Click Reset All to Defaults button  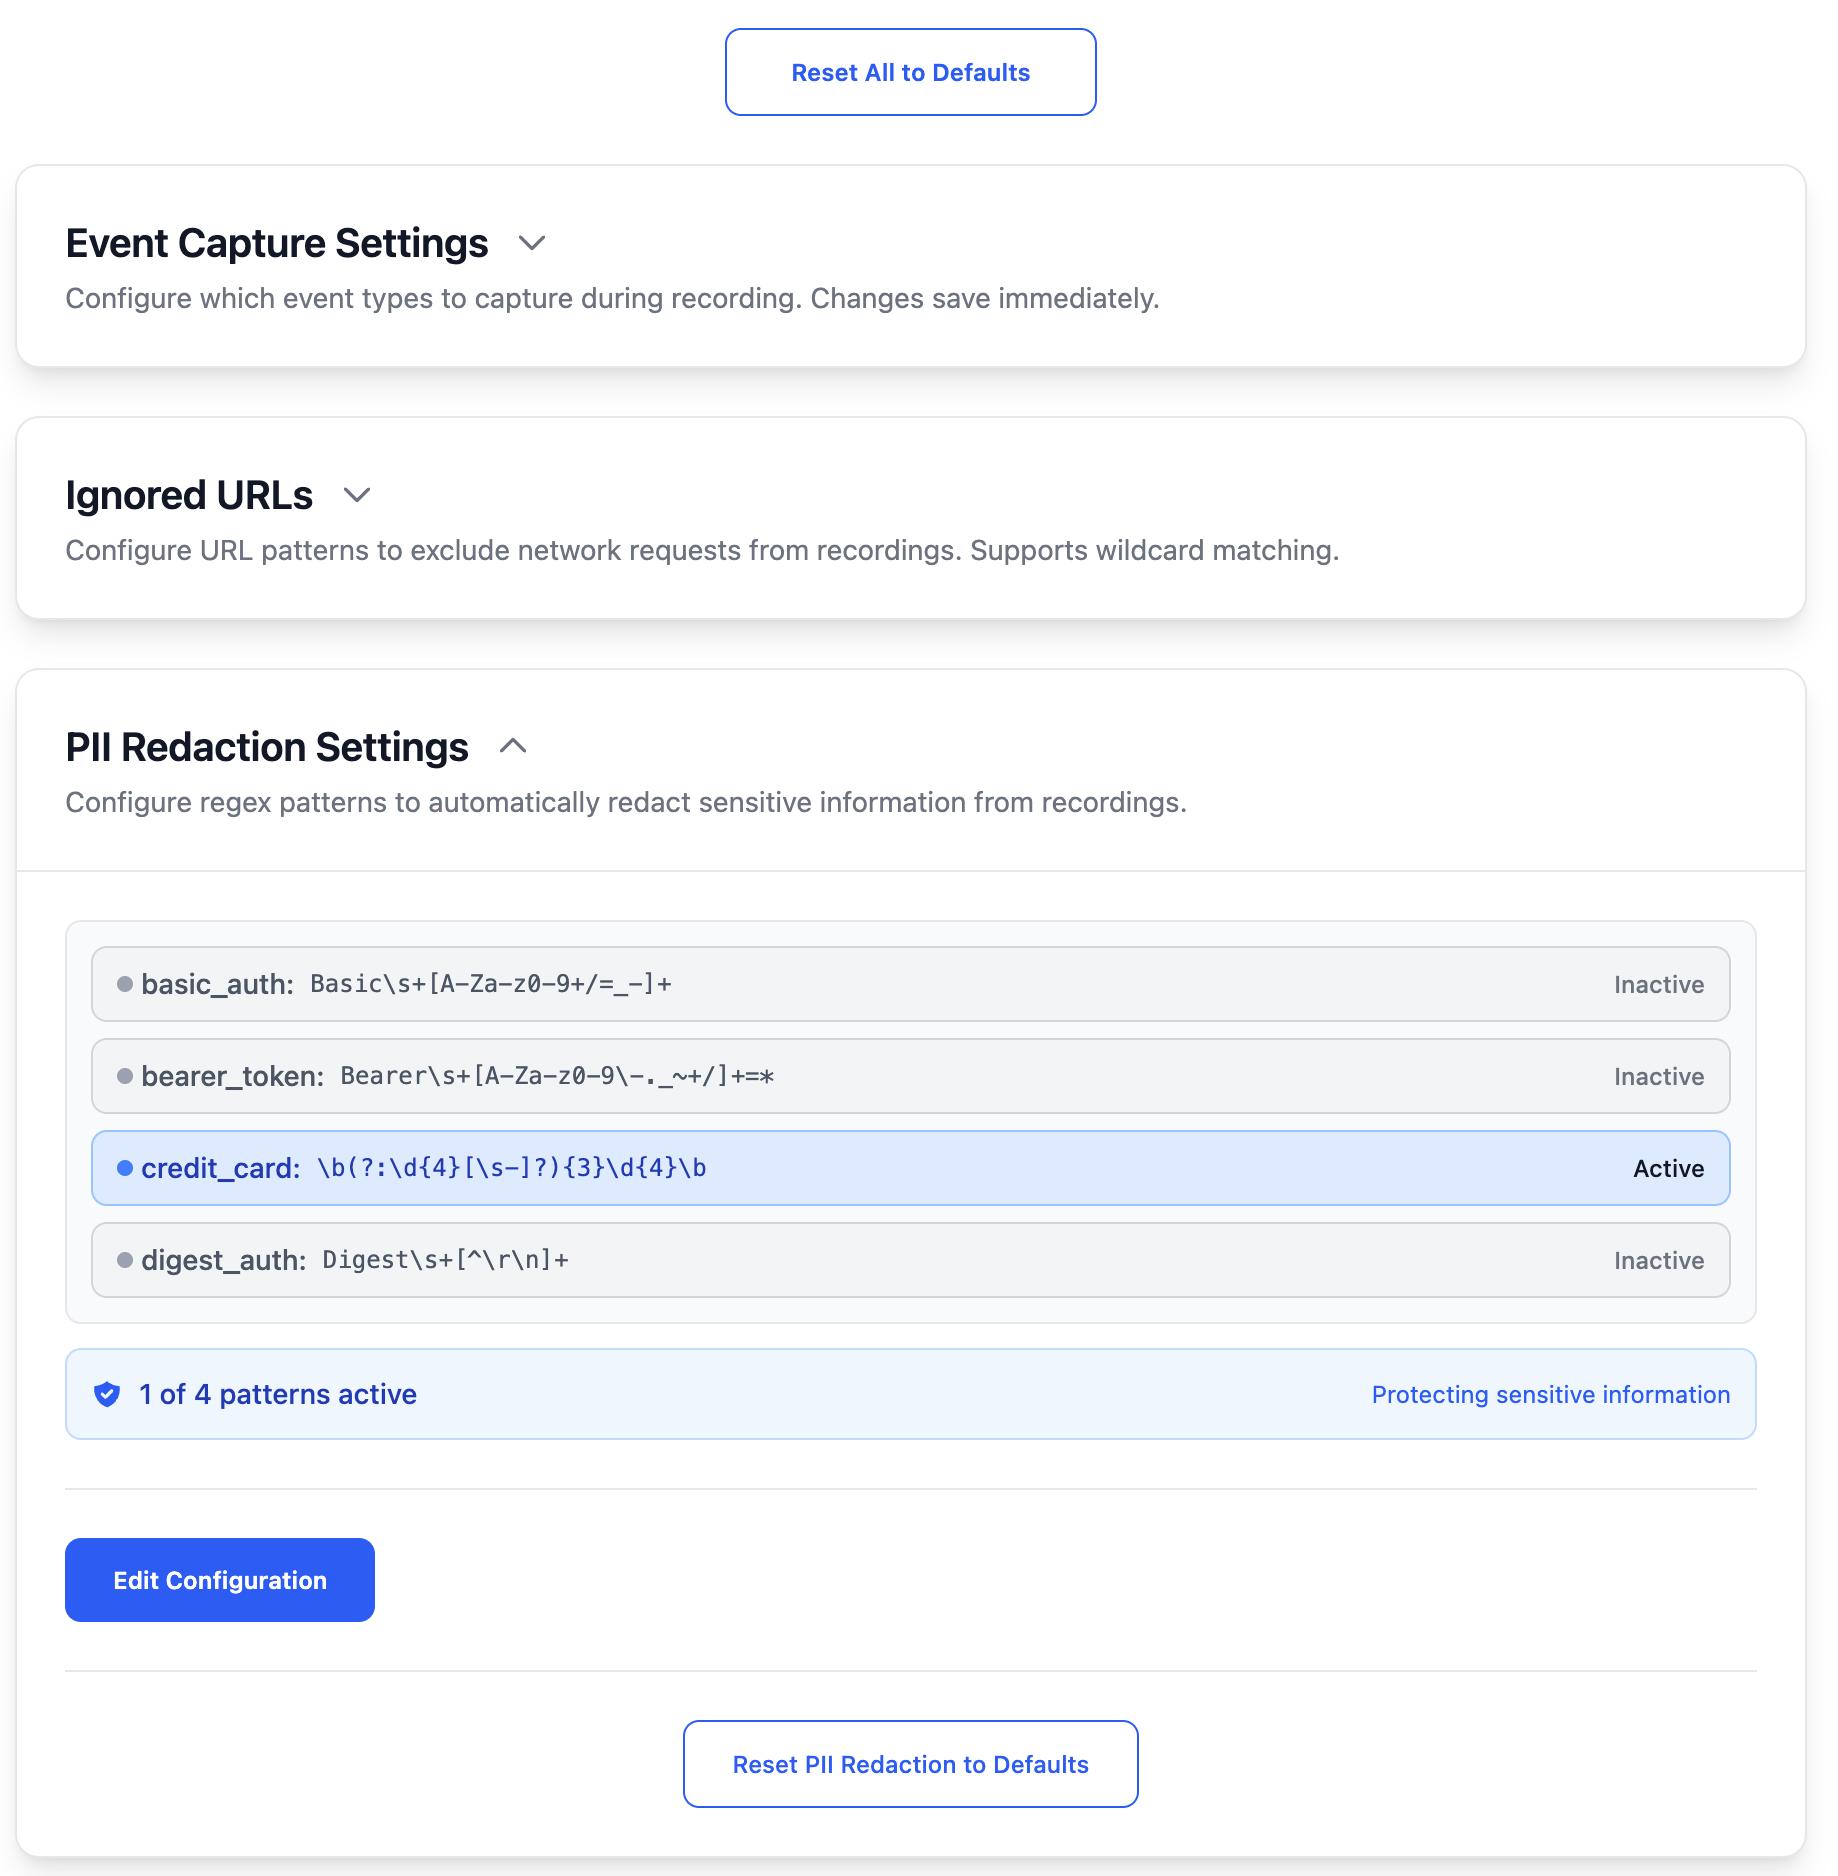(910, 72)
